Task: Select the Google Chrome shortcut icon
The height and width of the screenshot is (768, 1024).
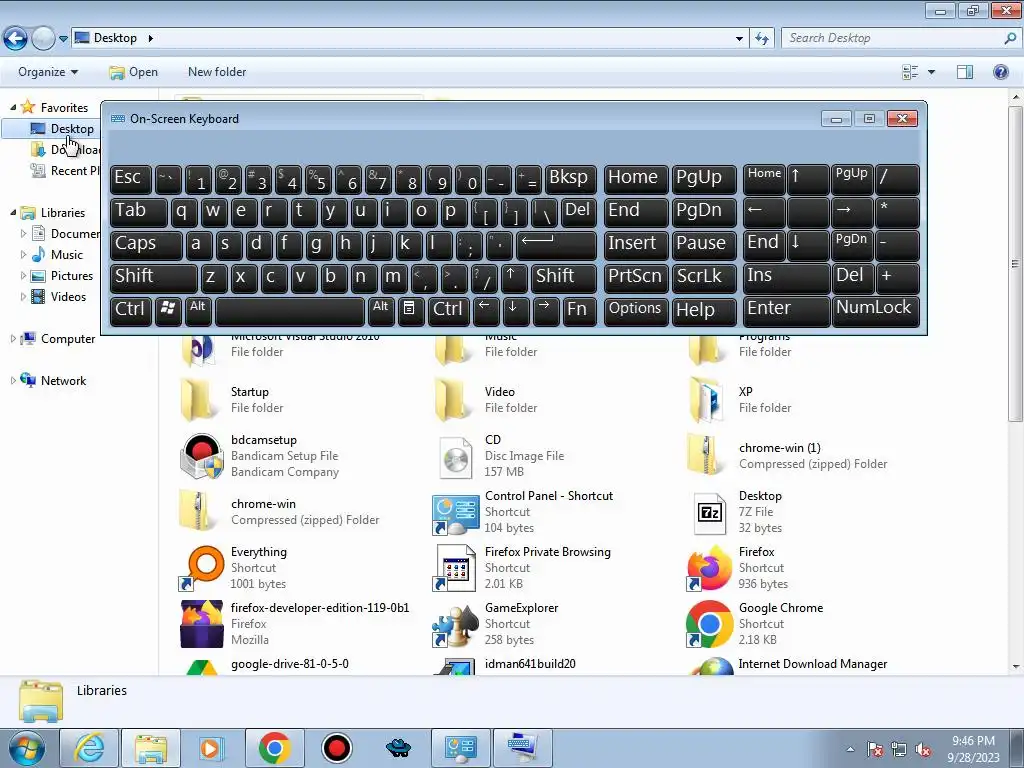Action: (710, 624)
